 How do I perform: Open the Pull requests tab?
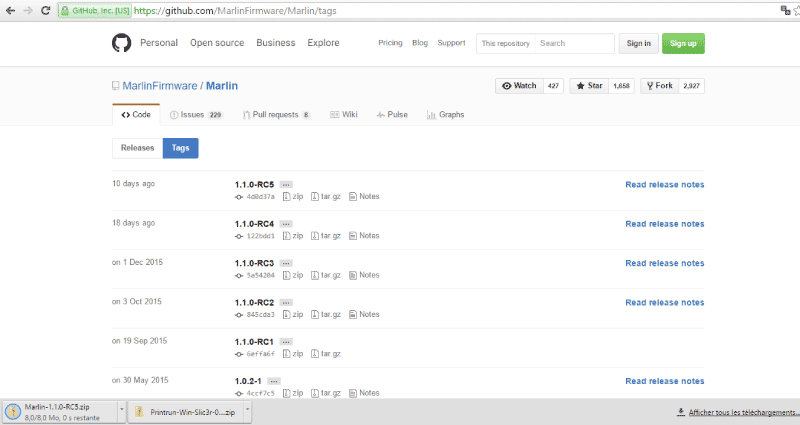(x=276, y=115)
